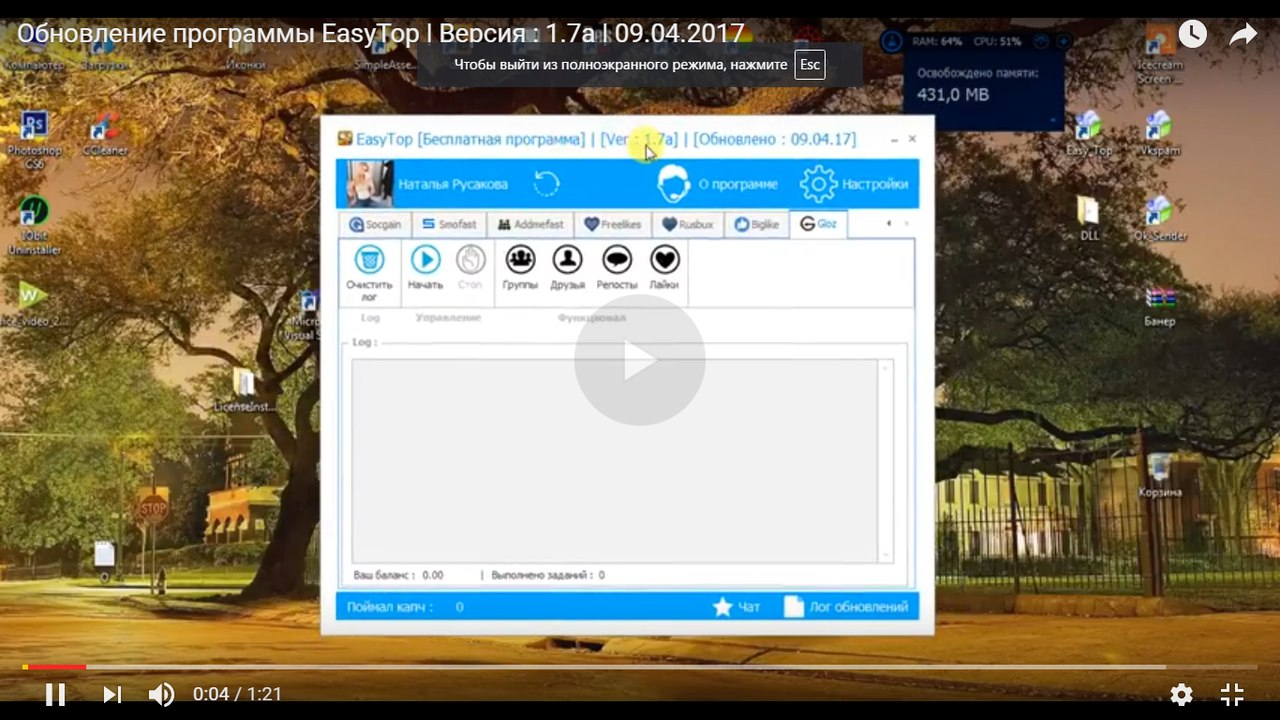Select the Друзья icon
Screen dimensions: 1280x720
567,260
